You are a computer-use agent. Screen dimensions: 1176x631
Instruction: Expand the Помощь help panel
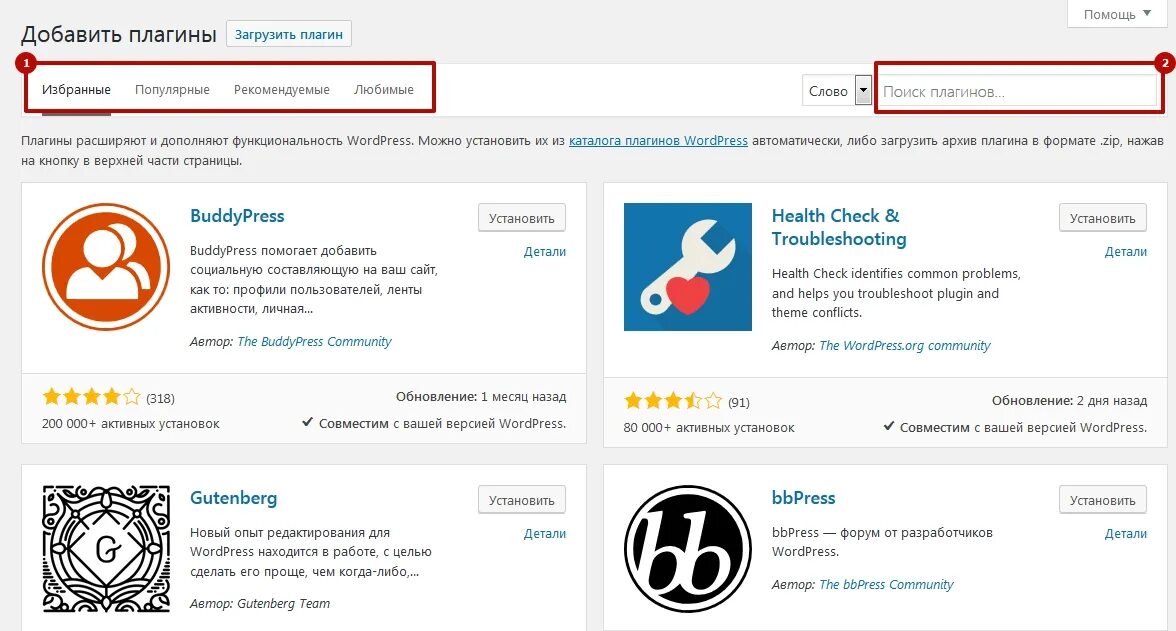1117,14
